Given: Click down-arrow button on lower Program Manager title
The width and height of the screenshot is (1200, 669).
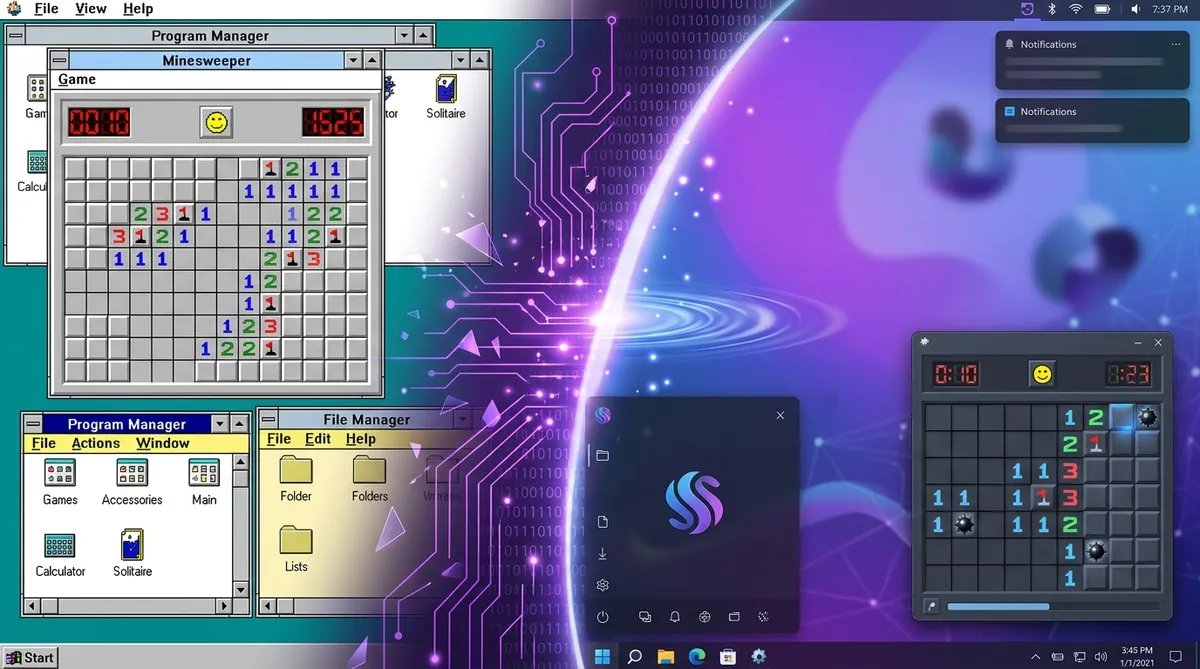Looking at the screenshot, I should pos(222,424).
